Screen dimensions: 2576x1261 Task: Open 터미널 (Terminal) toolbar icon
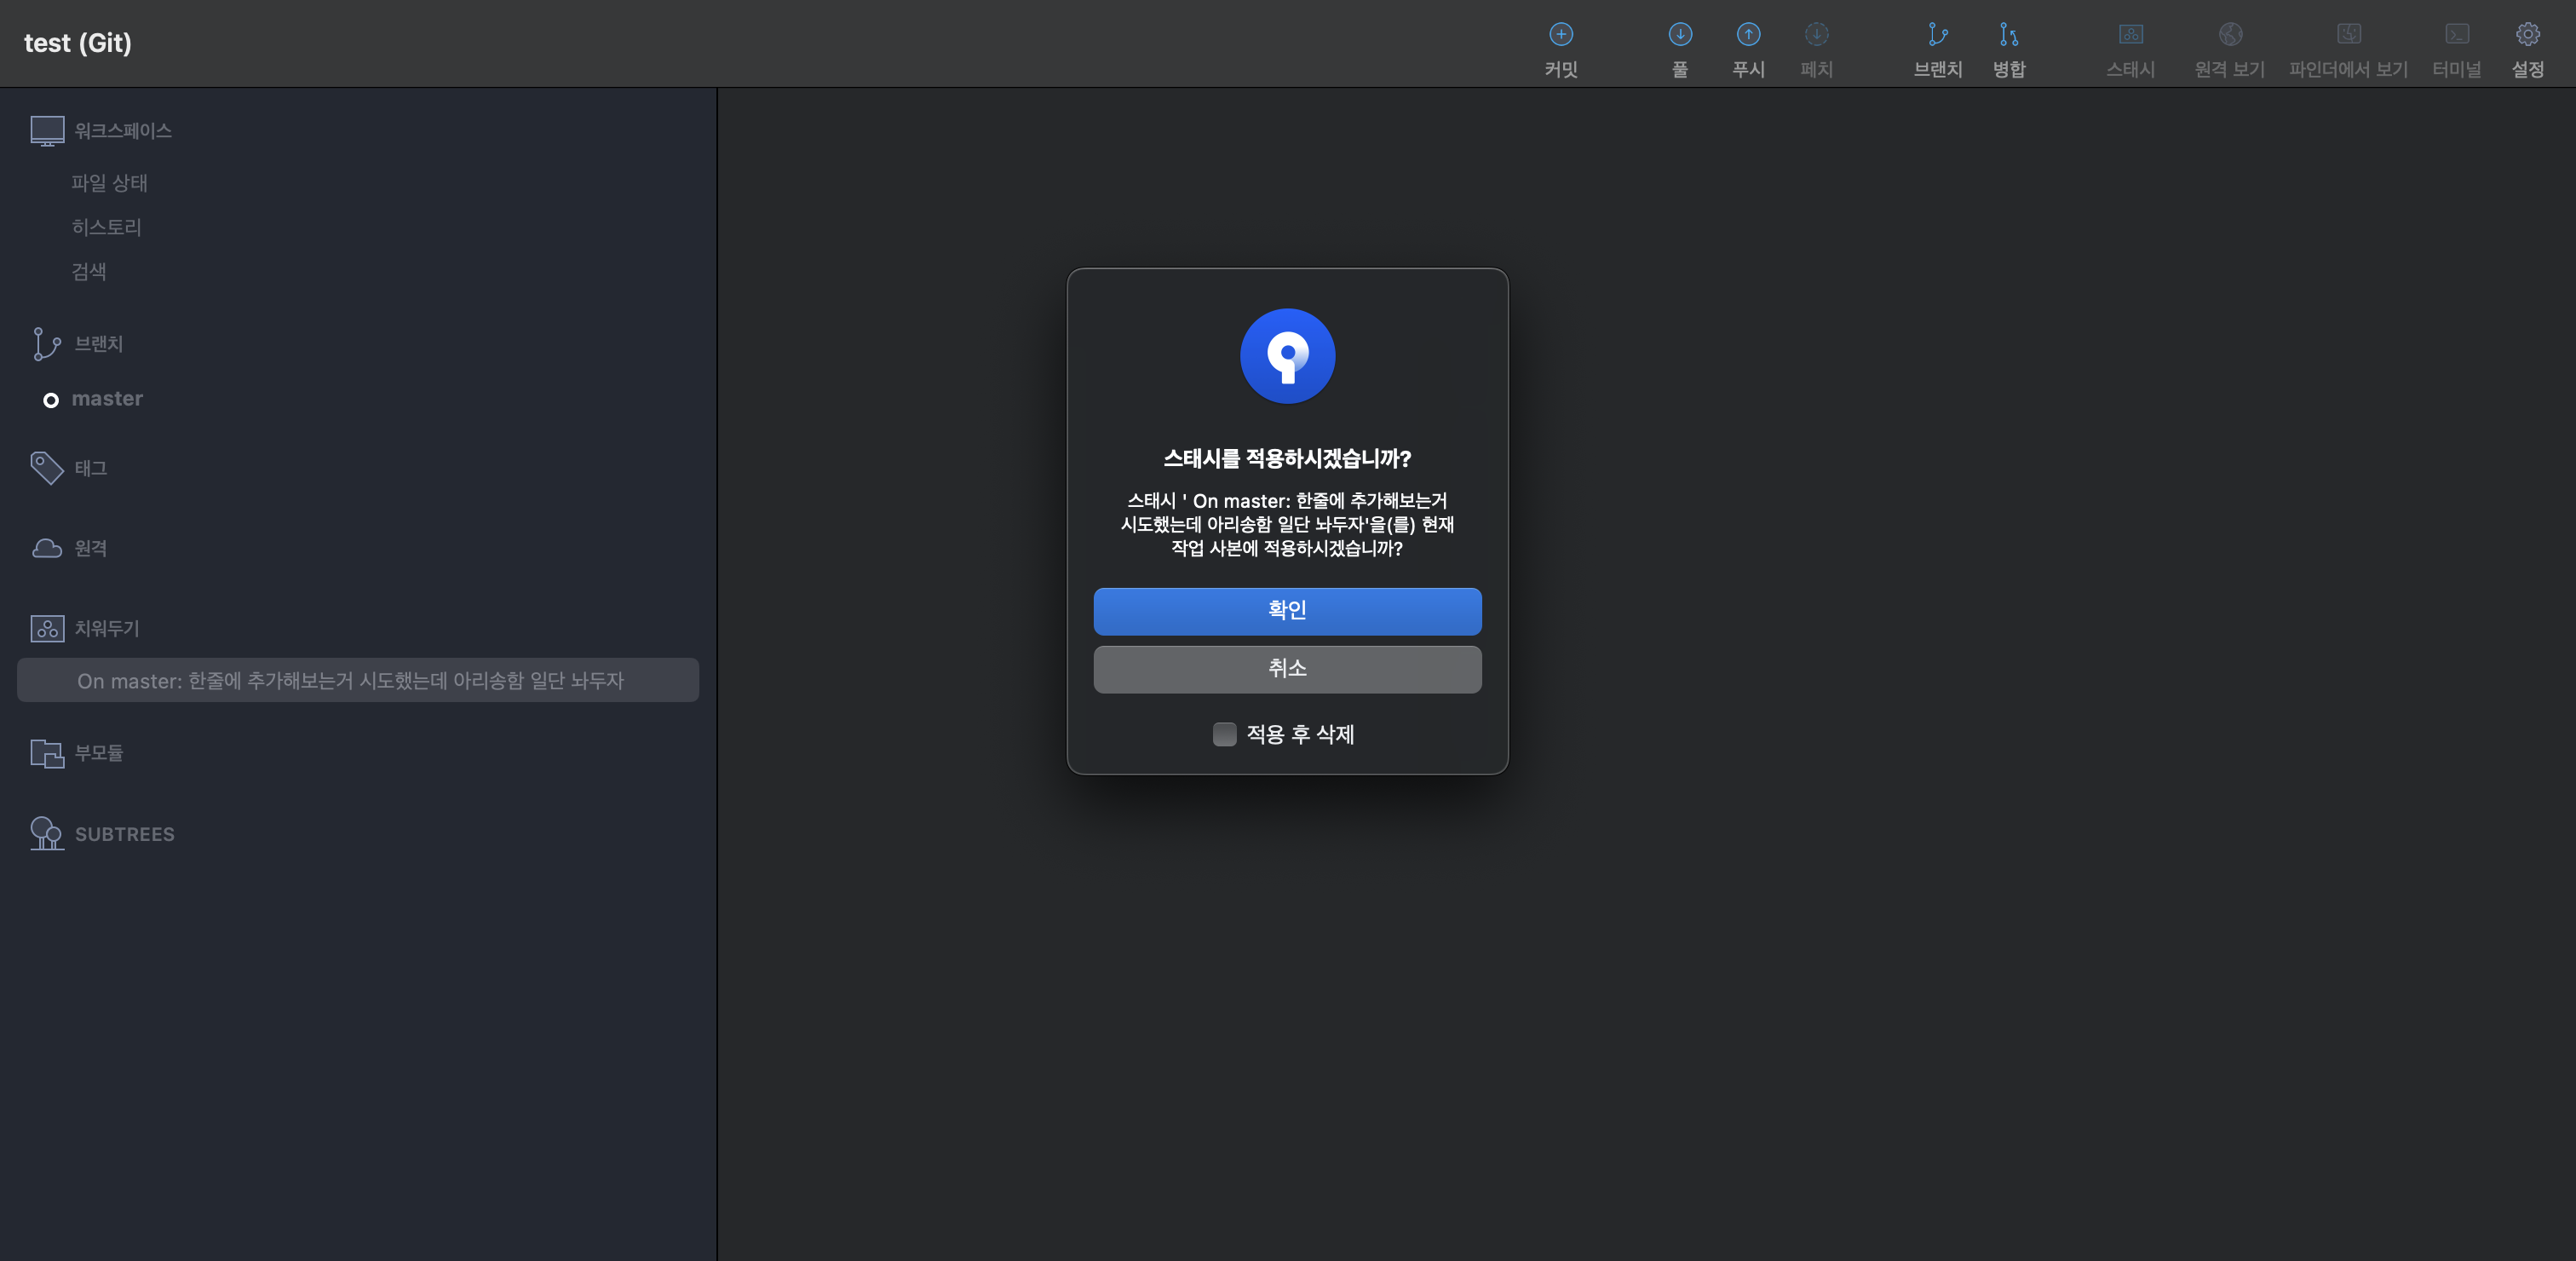2456,36
